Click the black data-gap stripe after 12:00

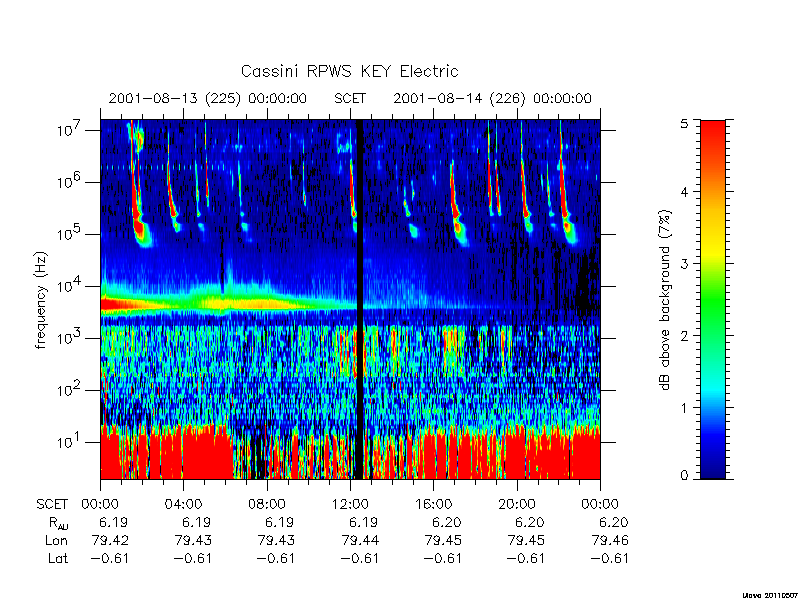click(x=360, y=299)
